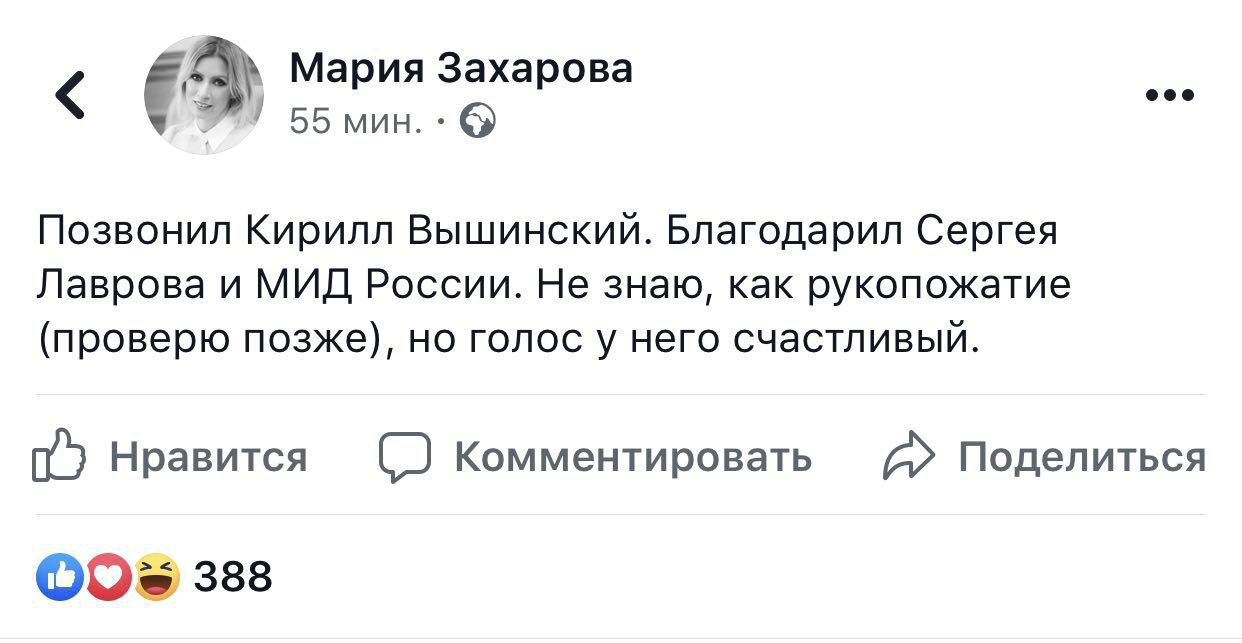1242x643 pixels.
Task: Click the last line ending with счастливый
Action: click(505, 340)
